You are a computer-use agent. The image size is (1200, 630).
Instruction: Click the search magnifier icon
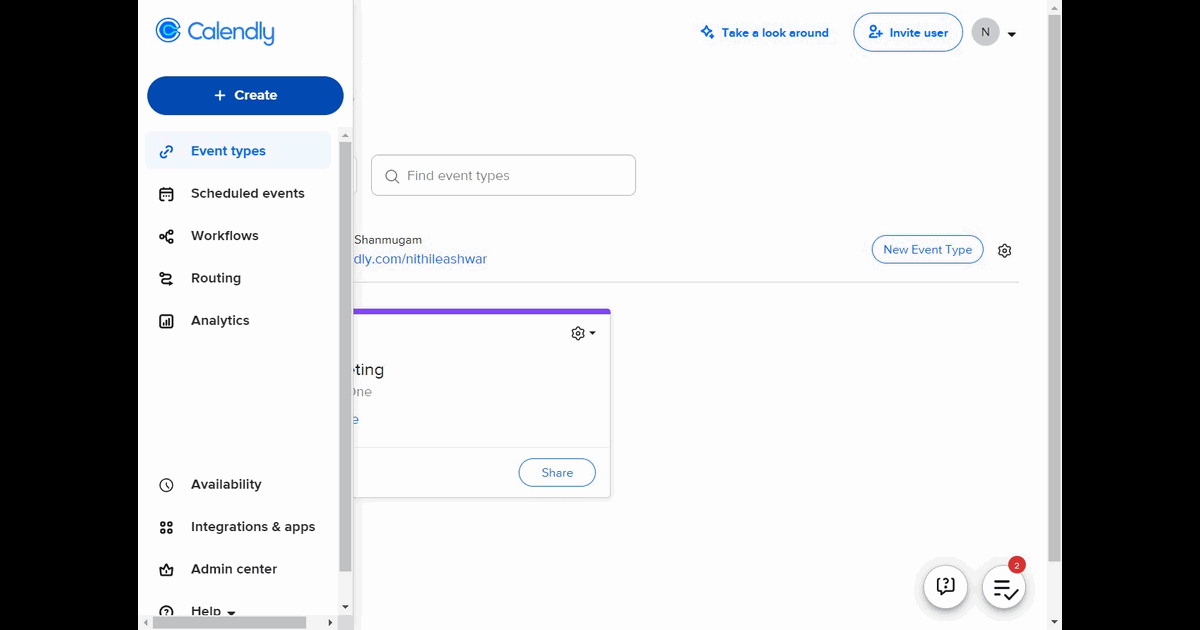[x=392, y=176]
